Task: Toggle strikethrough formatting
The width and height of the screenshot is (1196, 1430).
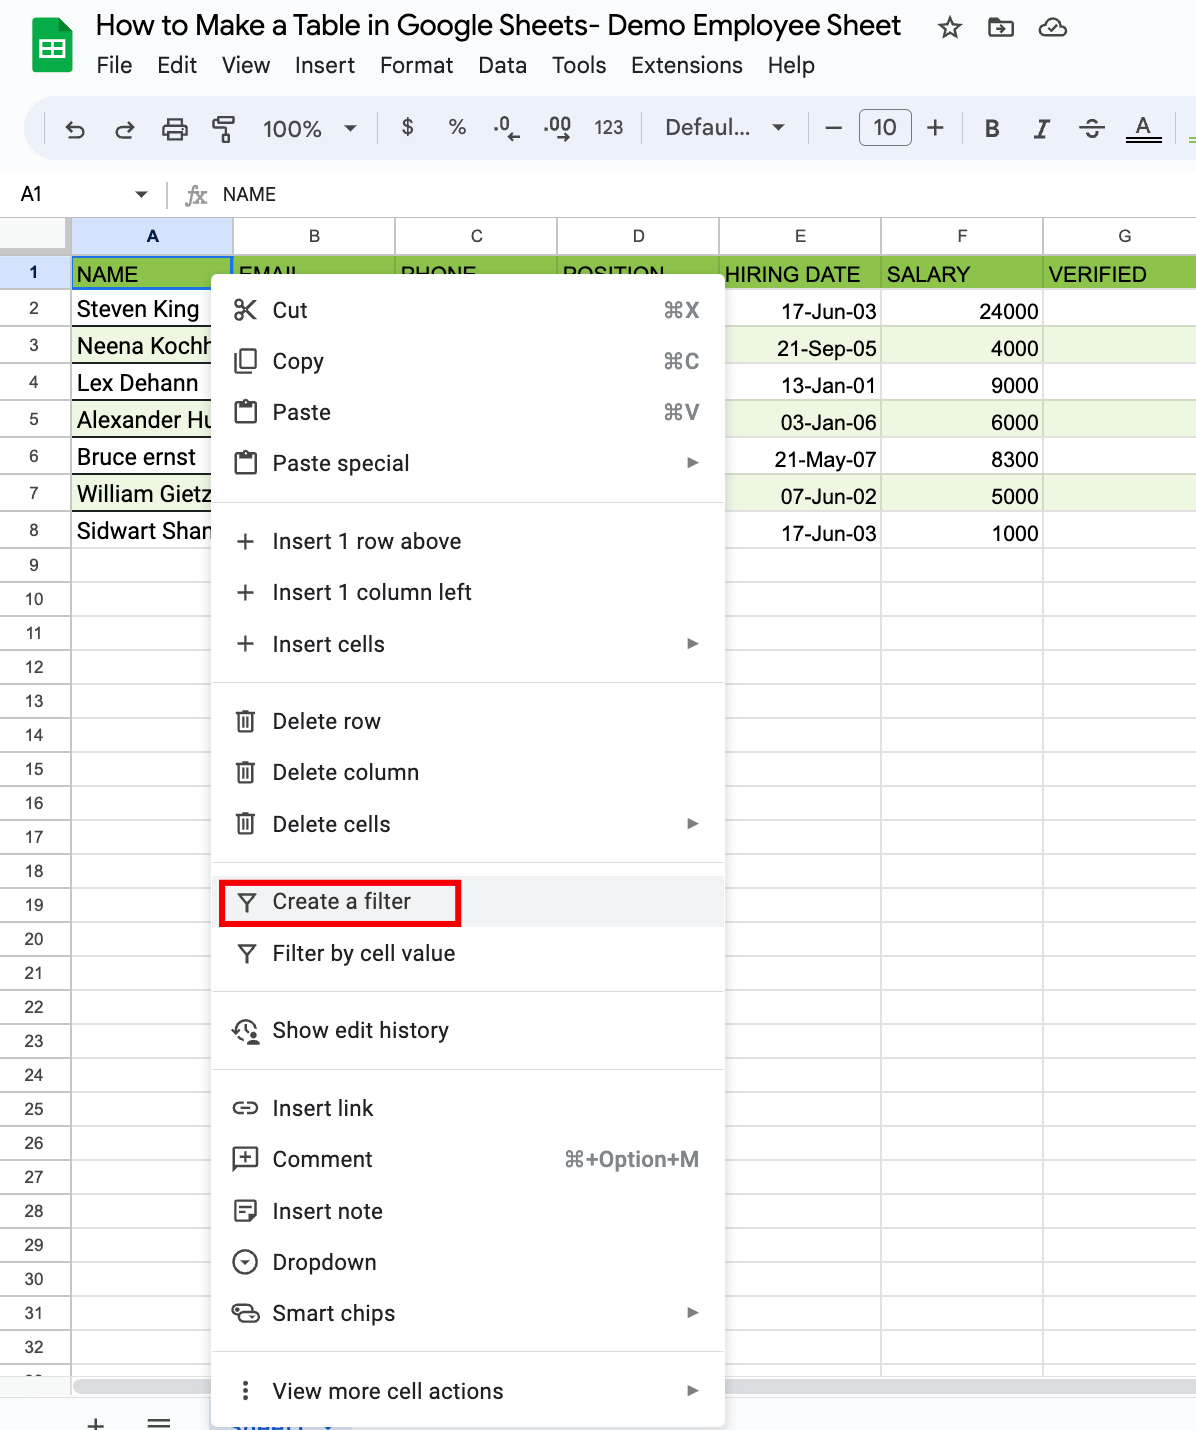Action: click(x=1091, y=128)
